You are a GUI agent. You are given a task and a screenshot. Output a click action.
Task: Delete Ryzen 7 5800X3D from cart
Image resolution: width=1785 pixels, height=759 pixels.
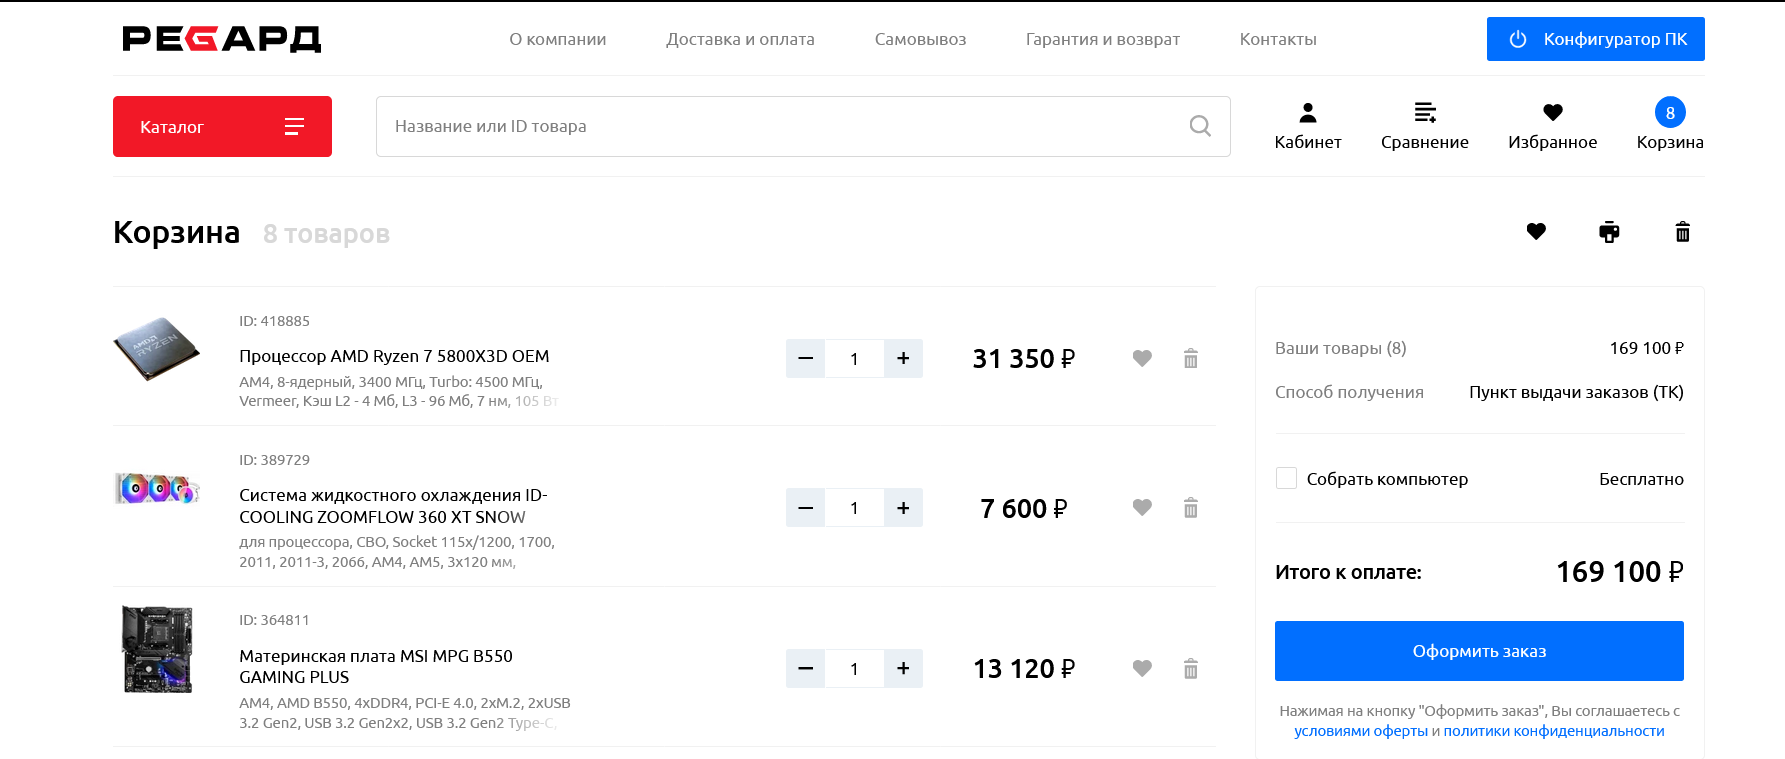1190,358
